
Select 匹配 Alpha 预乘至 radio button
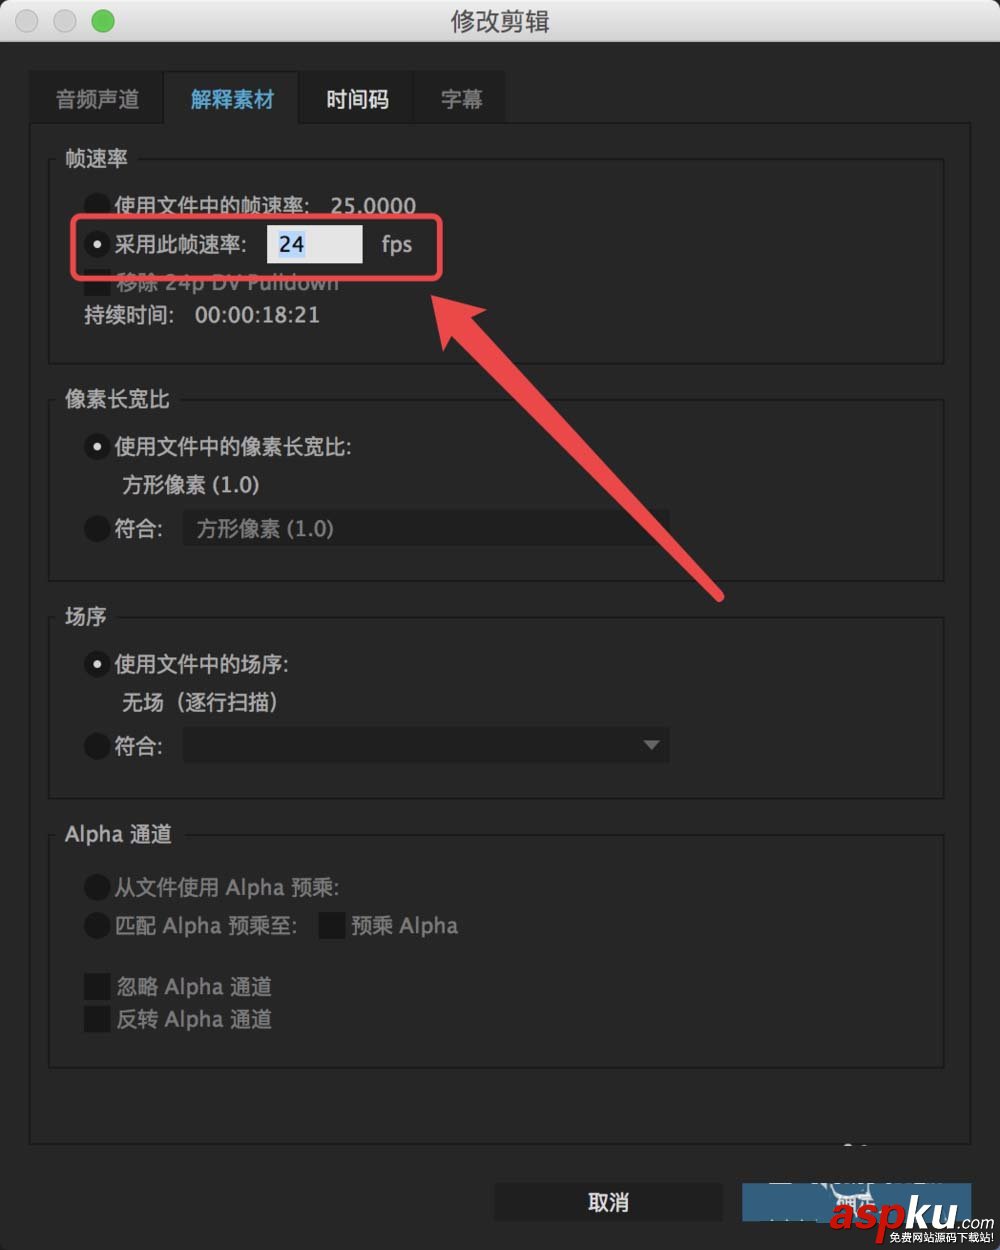tap(97, 926)
